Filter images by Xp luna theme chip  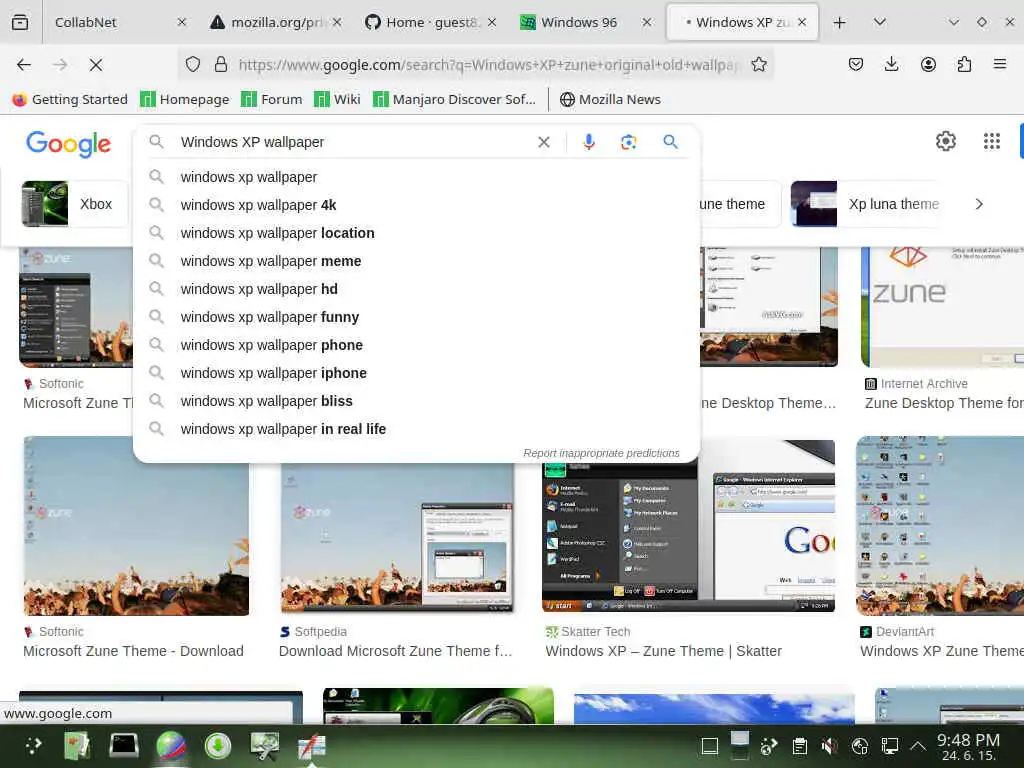pyautogui.click(x=866, y=204)
